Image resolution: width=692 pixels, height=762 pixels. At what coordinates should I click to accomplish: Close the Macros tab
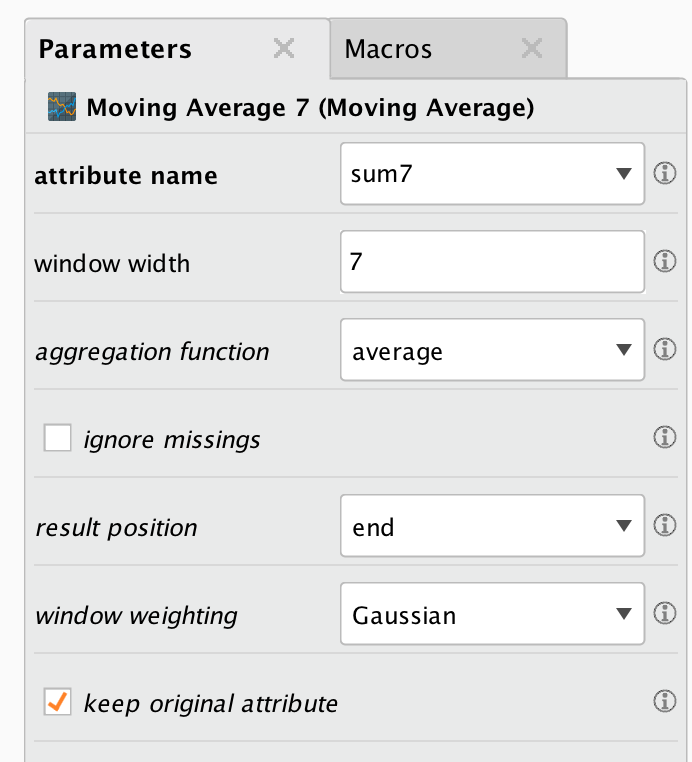pyautogui.click(x=532, y=49)
